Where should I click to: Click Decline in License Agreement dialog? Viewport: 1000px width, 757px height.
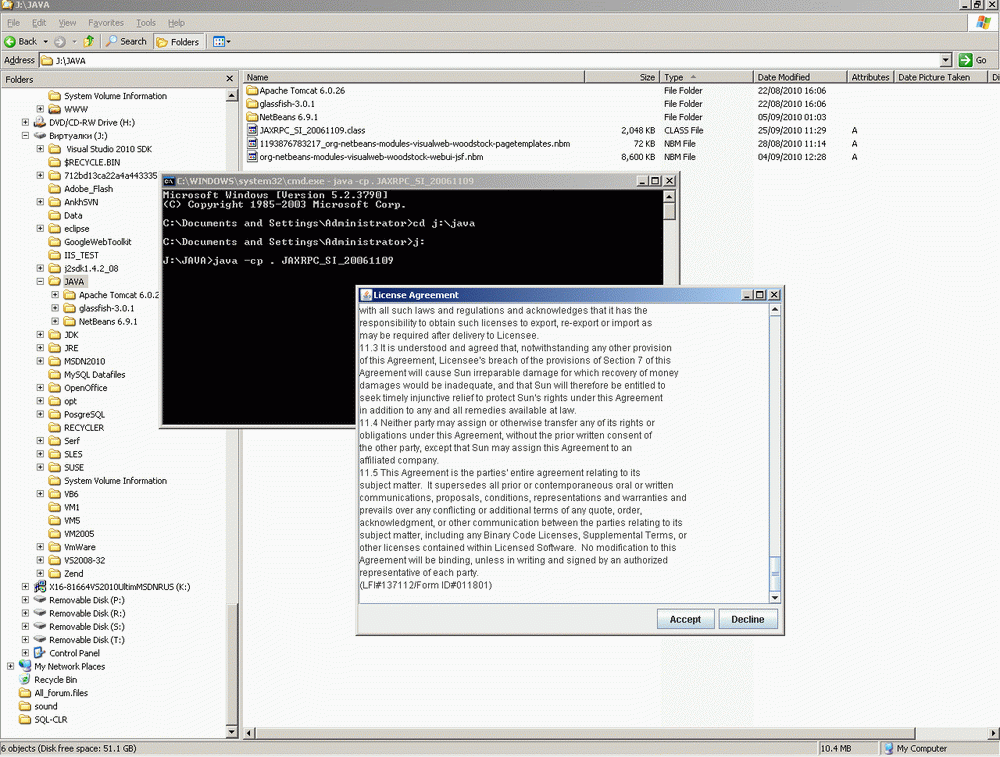[x=747, y=619]
